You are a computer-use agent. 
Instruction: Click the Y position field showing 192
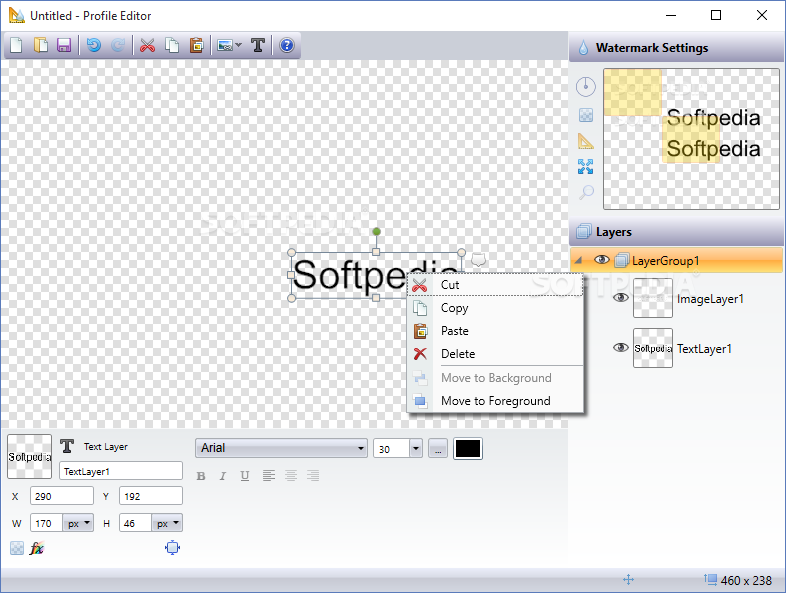pos(151,496)
